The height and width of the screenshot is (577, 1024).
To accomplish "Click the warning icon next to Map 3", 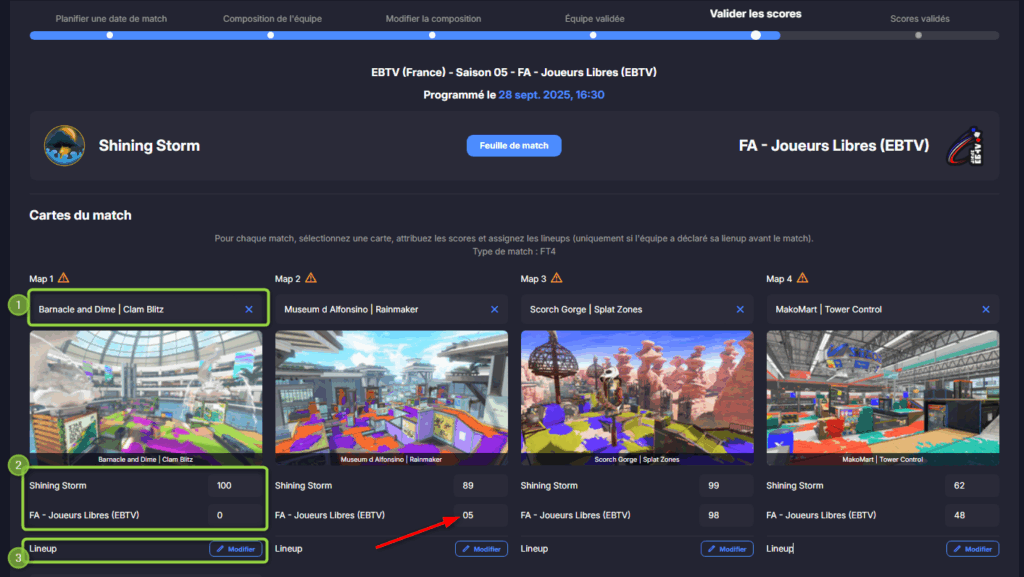I will coord(555,279).
